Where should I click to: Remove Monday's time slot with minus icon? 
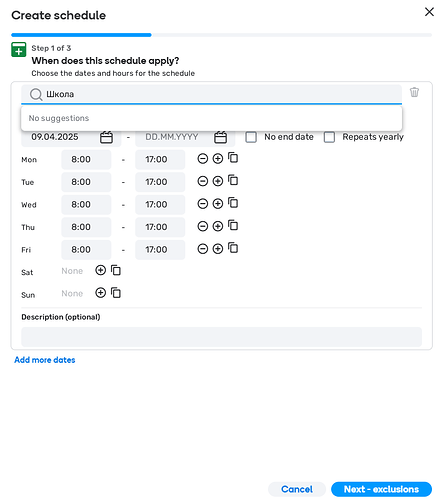[203, 159]
